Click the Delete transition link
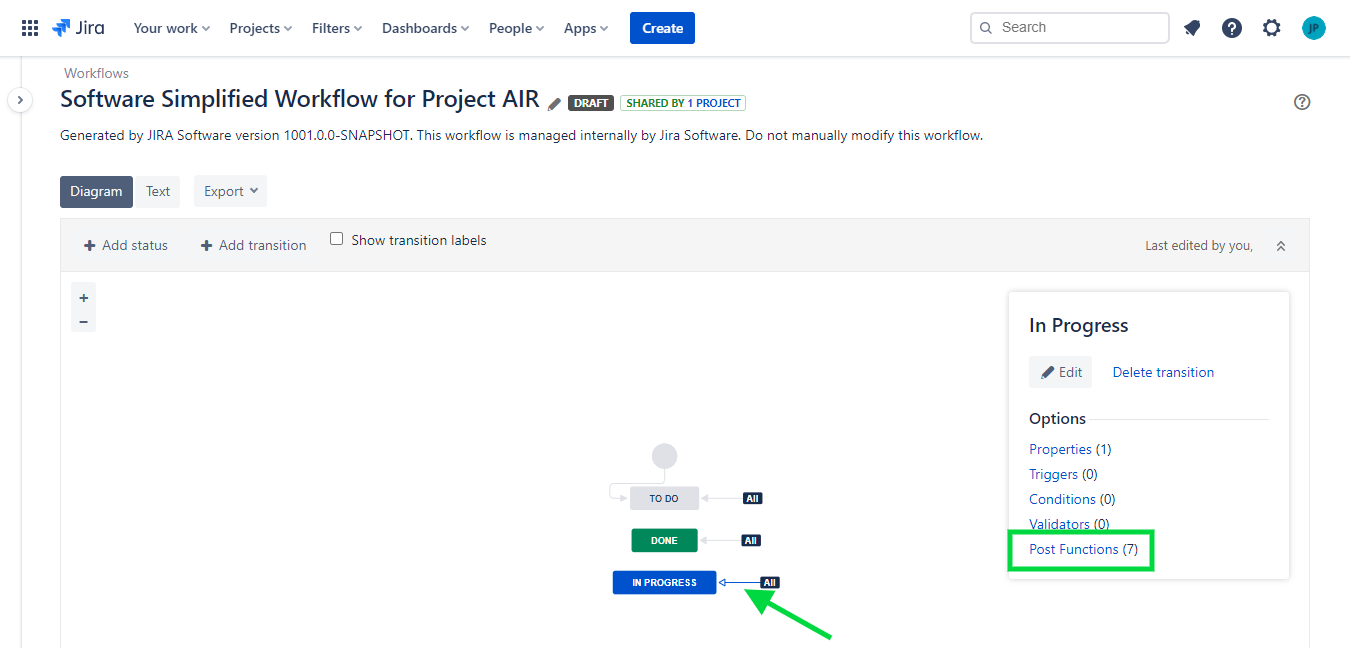1350x648 pixels. pyautogui.click(x=1163, y=371)
